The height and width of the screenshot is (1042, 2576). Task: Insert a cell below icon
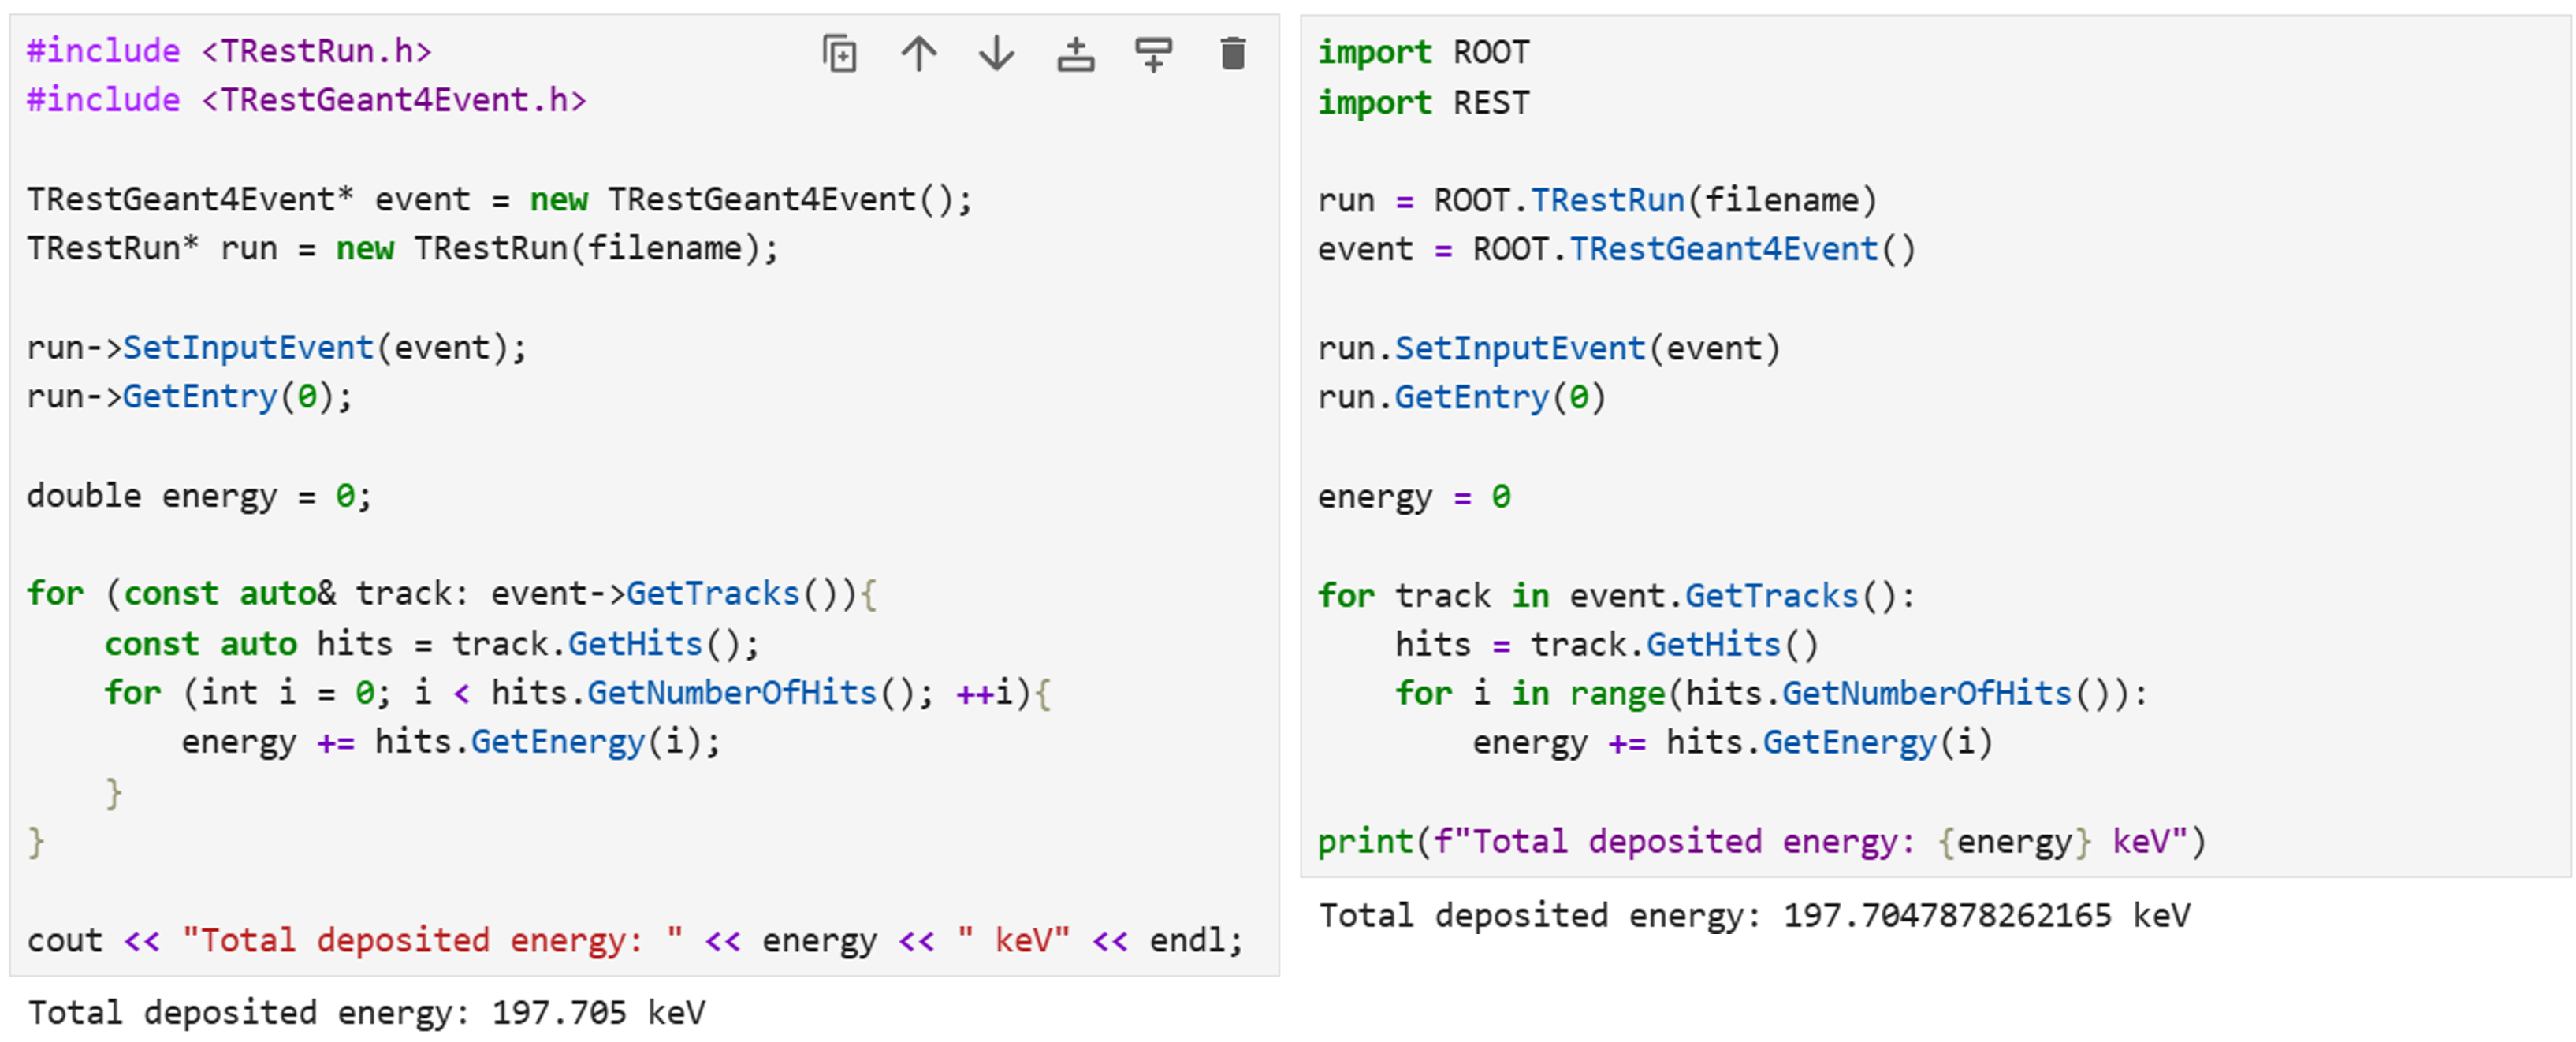(1153, 54)
